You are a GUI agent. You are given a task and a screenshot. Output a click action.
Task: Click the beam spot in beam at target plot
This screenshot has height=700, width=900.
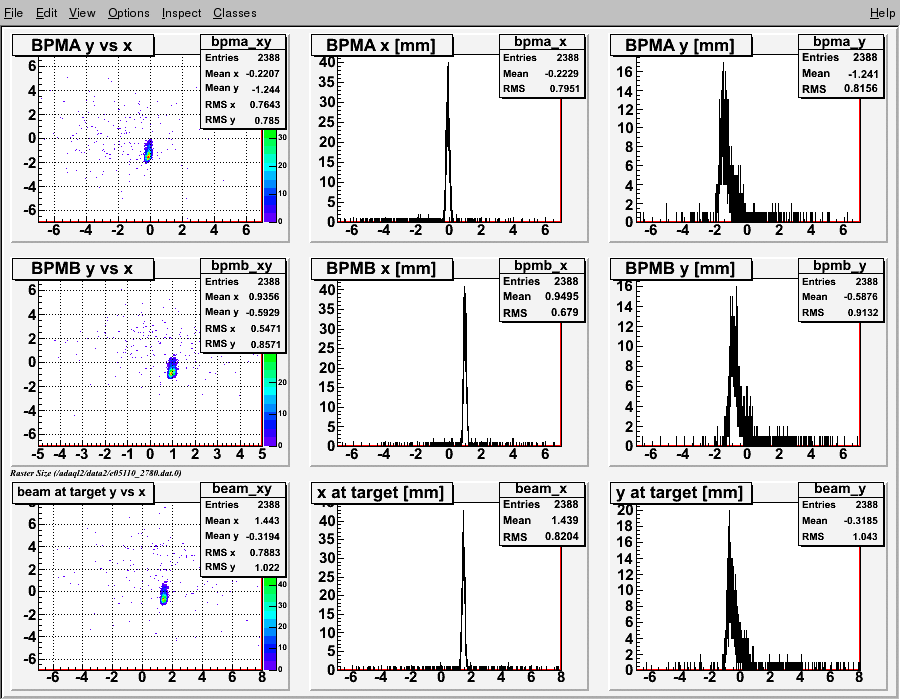164,593
